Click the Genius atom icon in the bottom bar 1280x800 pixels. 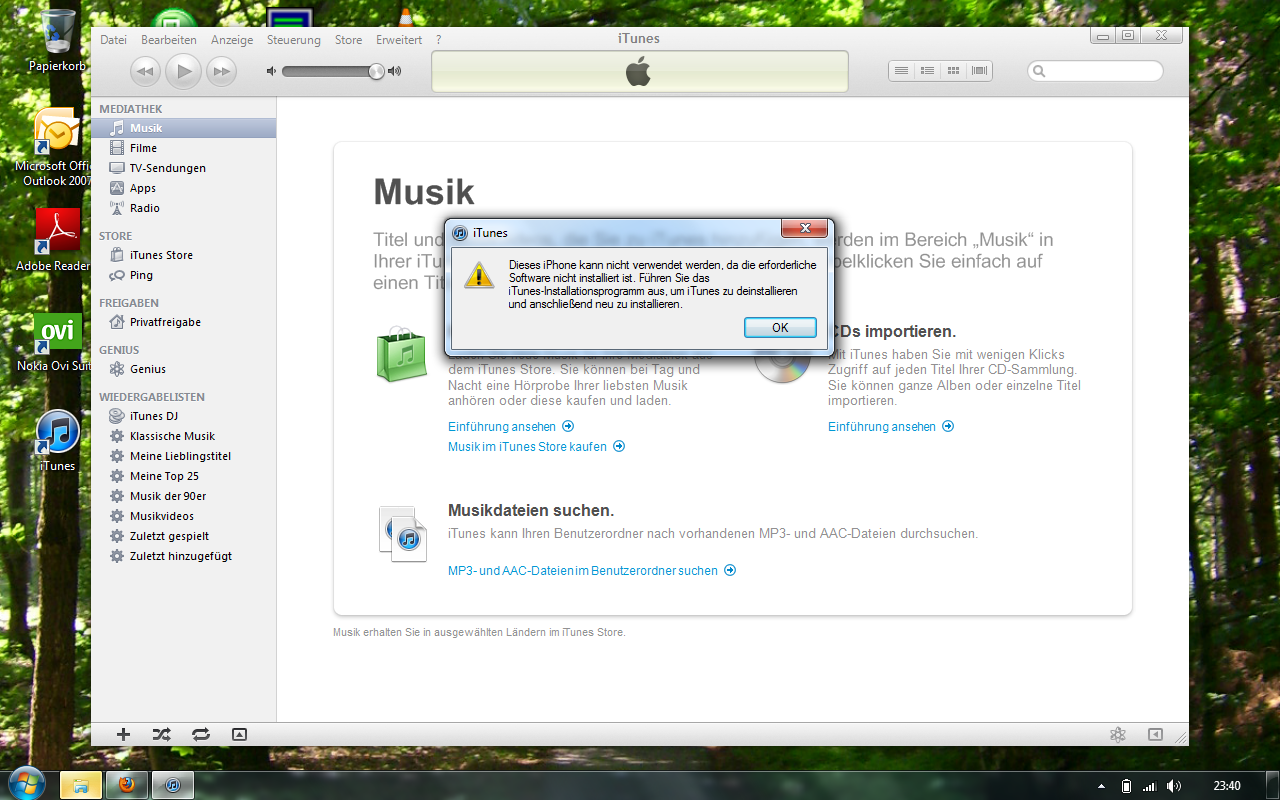click(1118, 735)
